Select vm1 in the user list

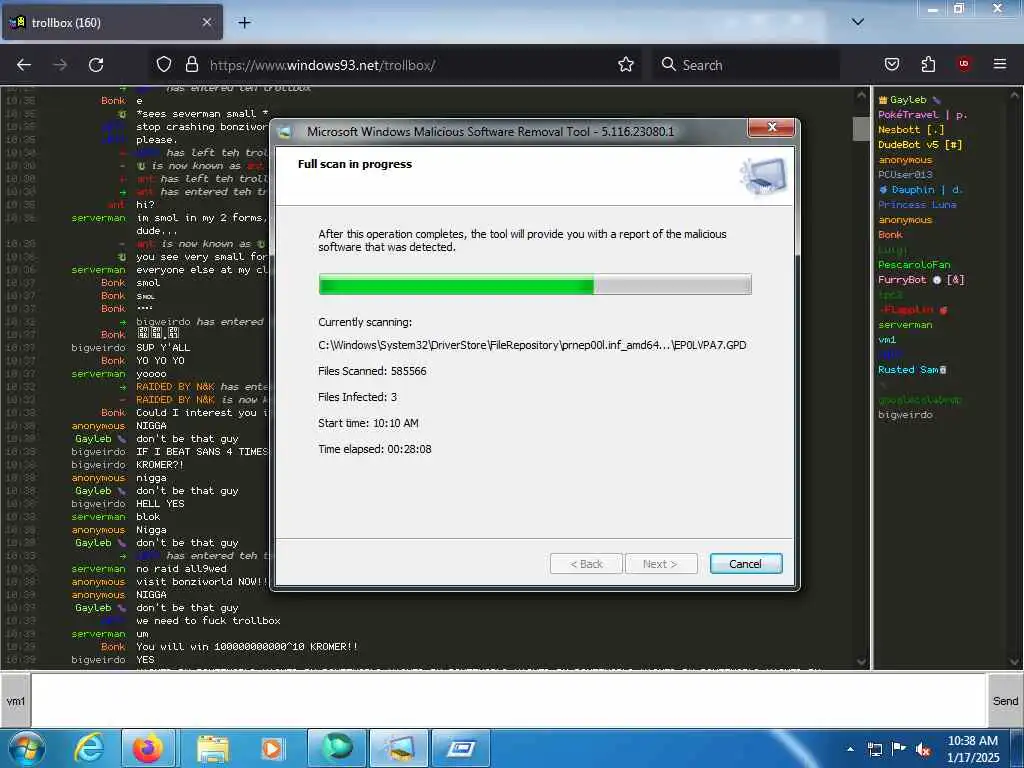pyautogui.click(x=887, y=340)
